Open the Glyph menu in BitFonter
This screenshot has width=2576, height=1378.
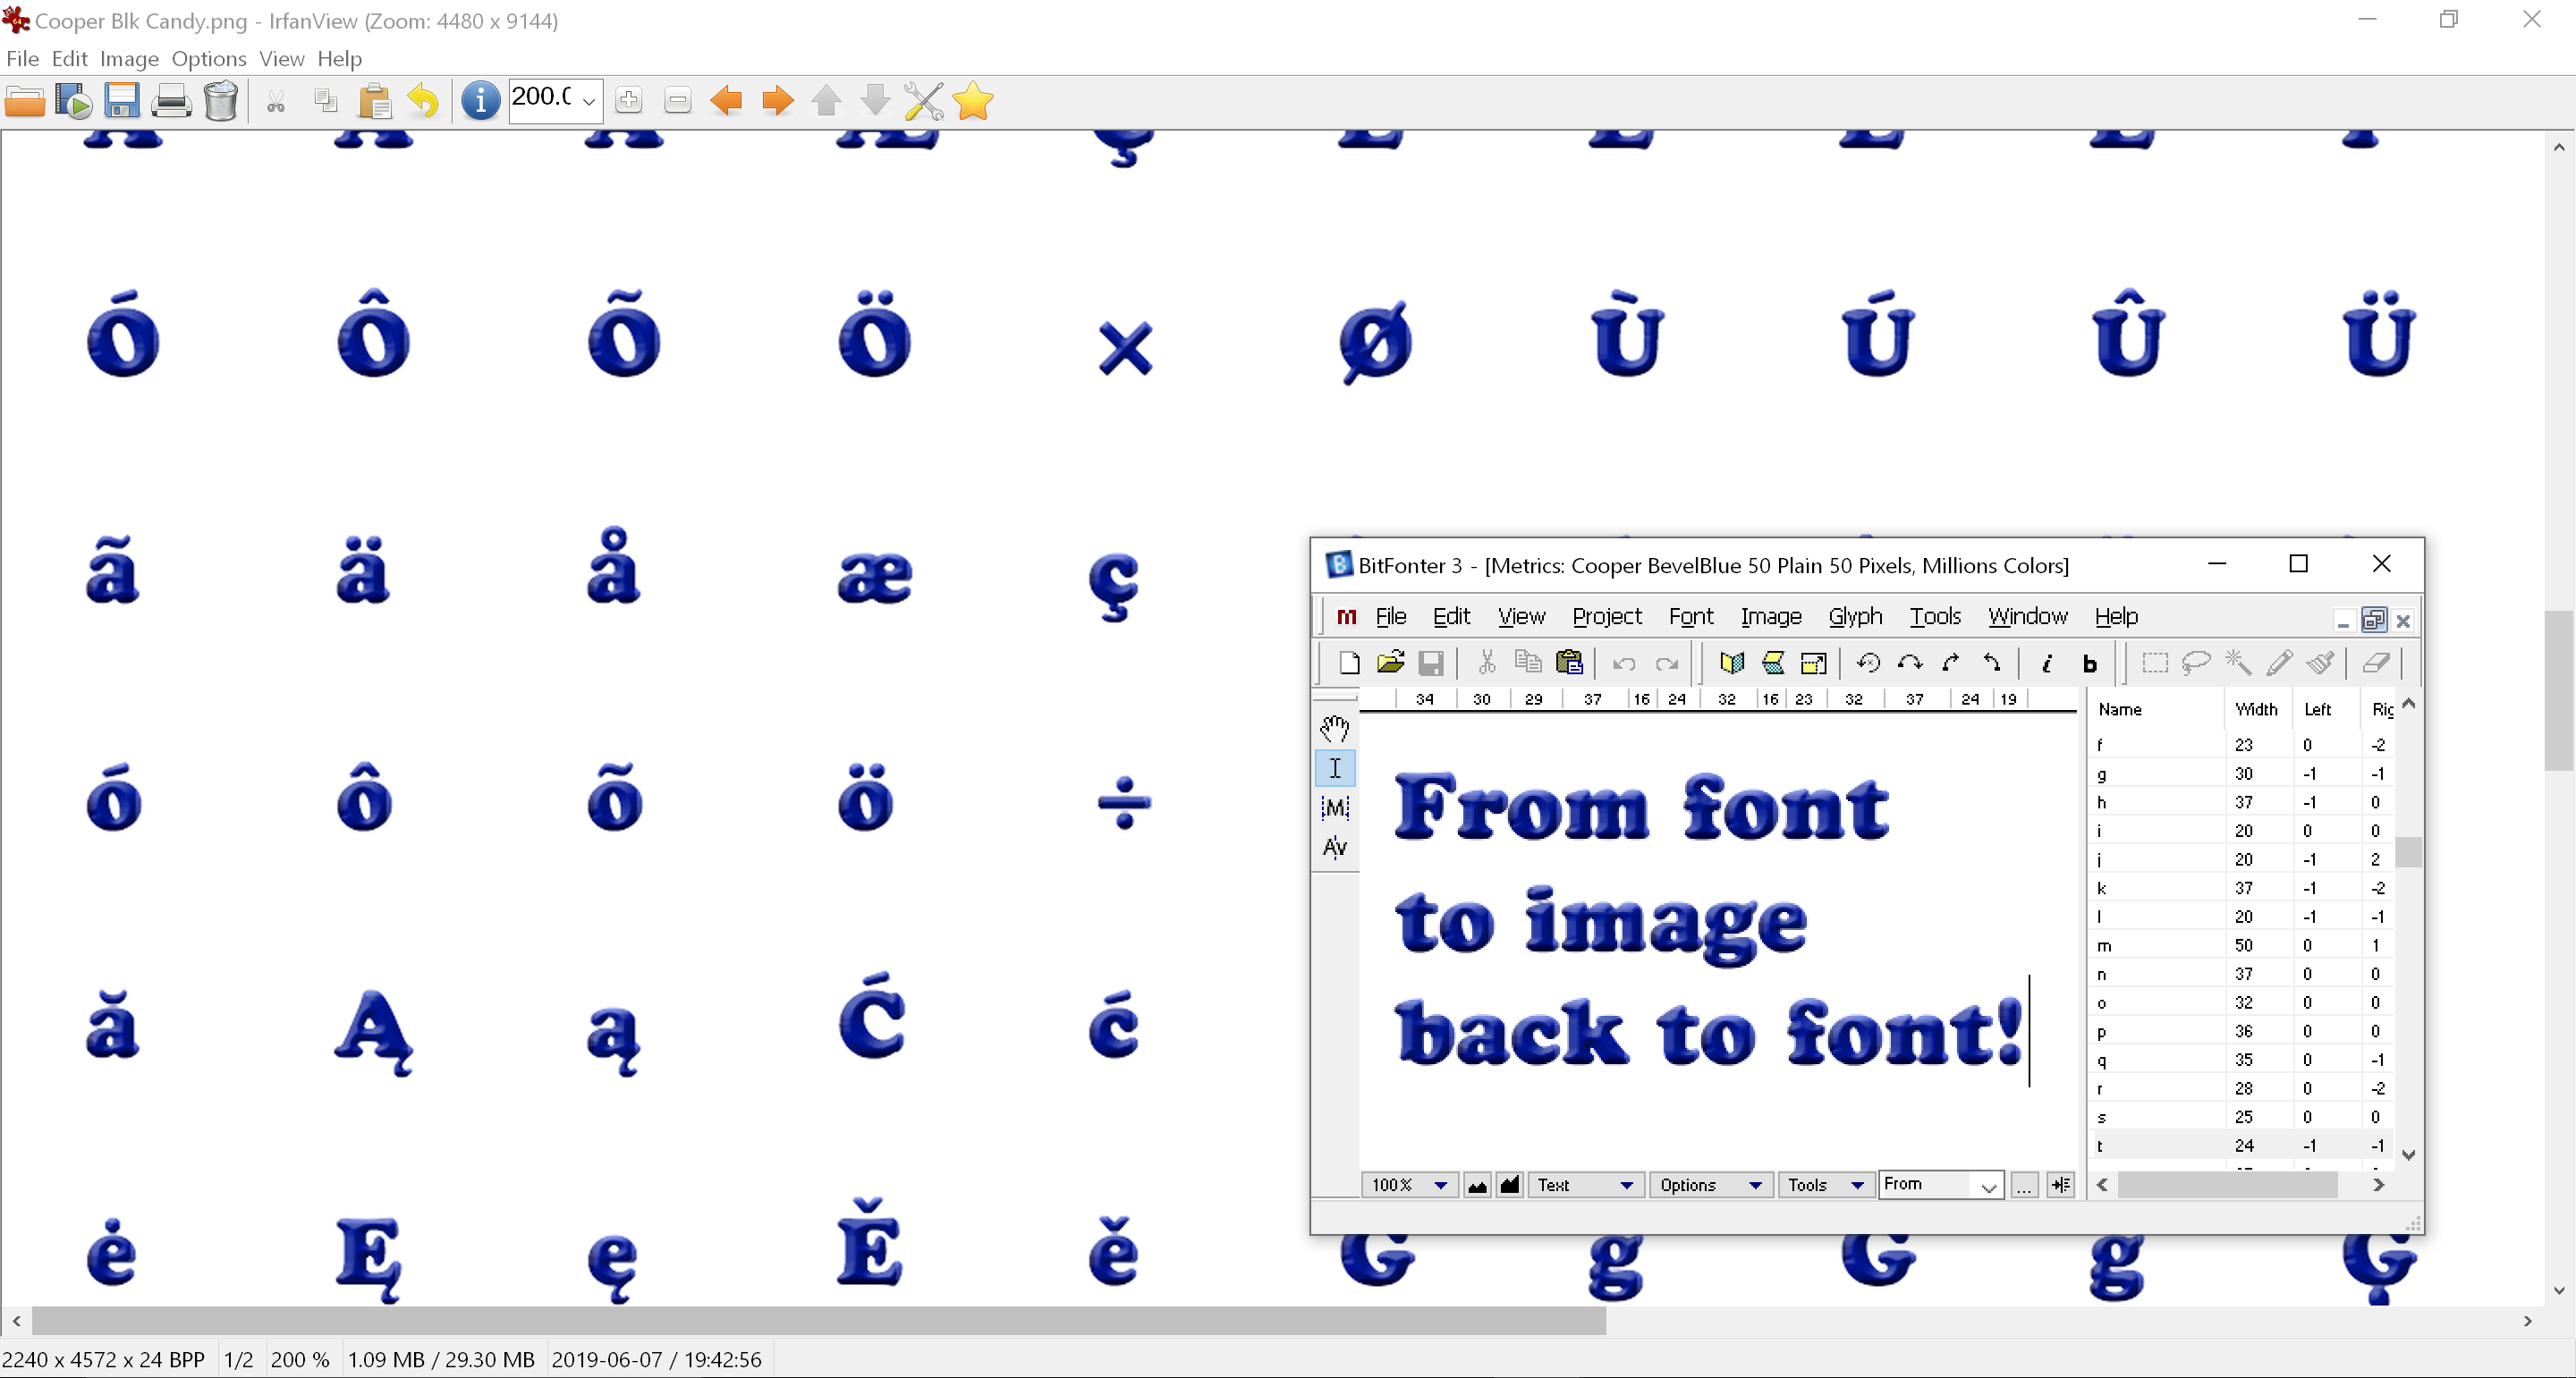(x=1855, y=616)
